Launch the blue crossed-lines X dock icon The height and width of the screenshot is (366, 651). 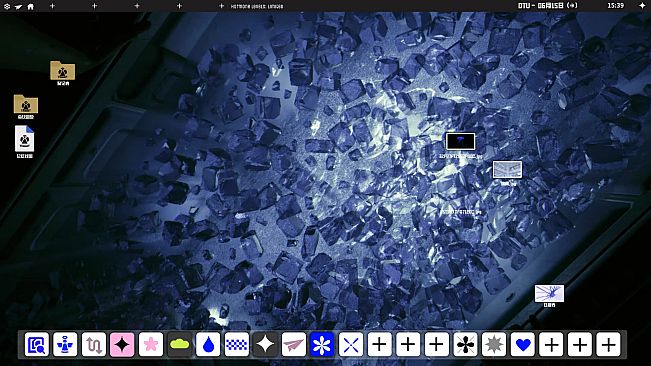pyautogui.click(x=351, y=344)
